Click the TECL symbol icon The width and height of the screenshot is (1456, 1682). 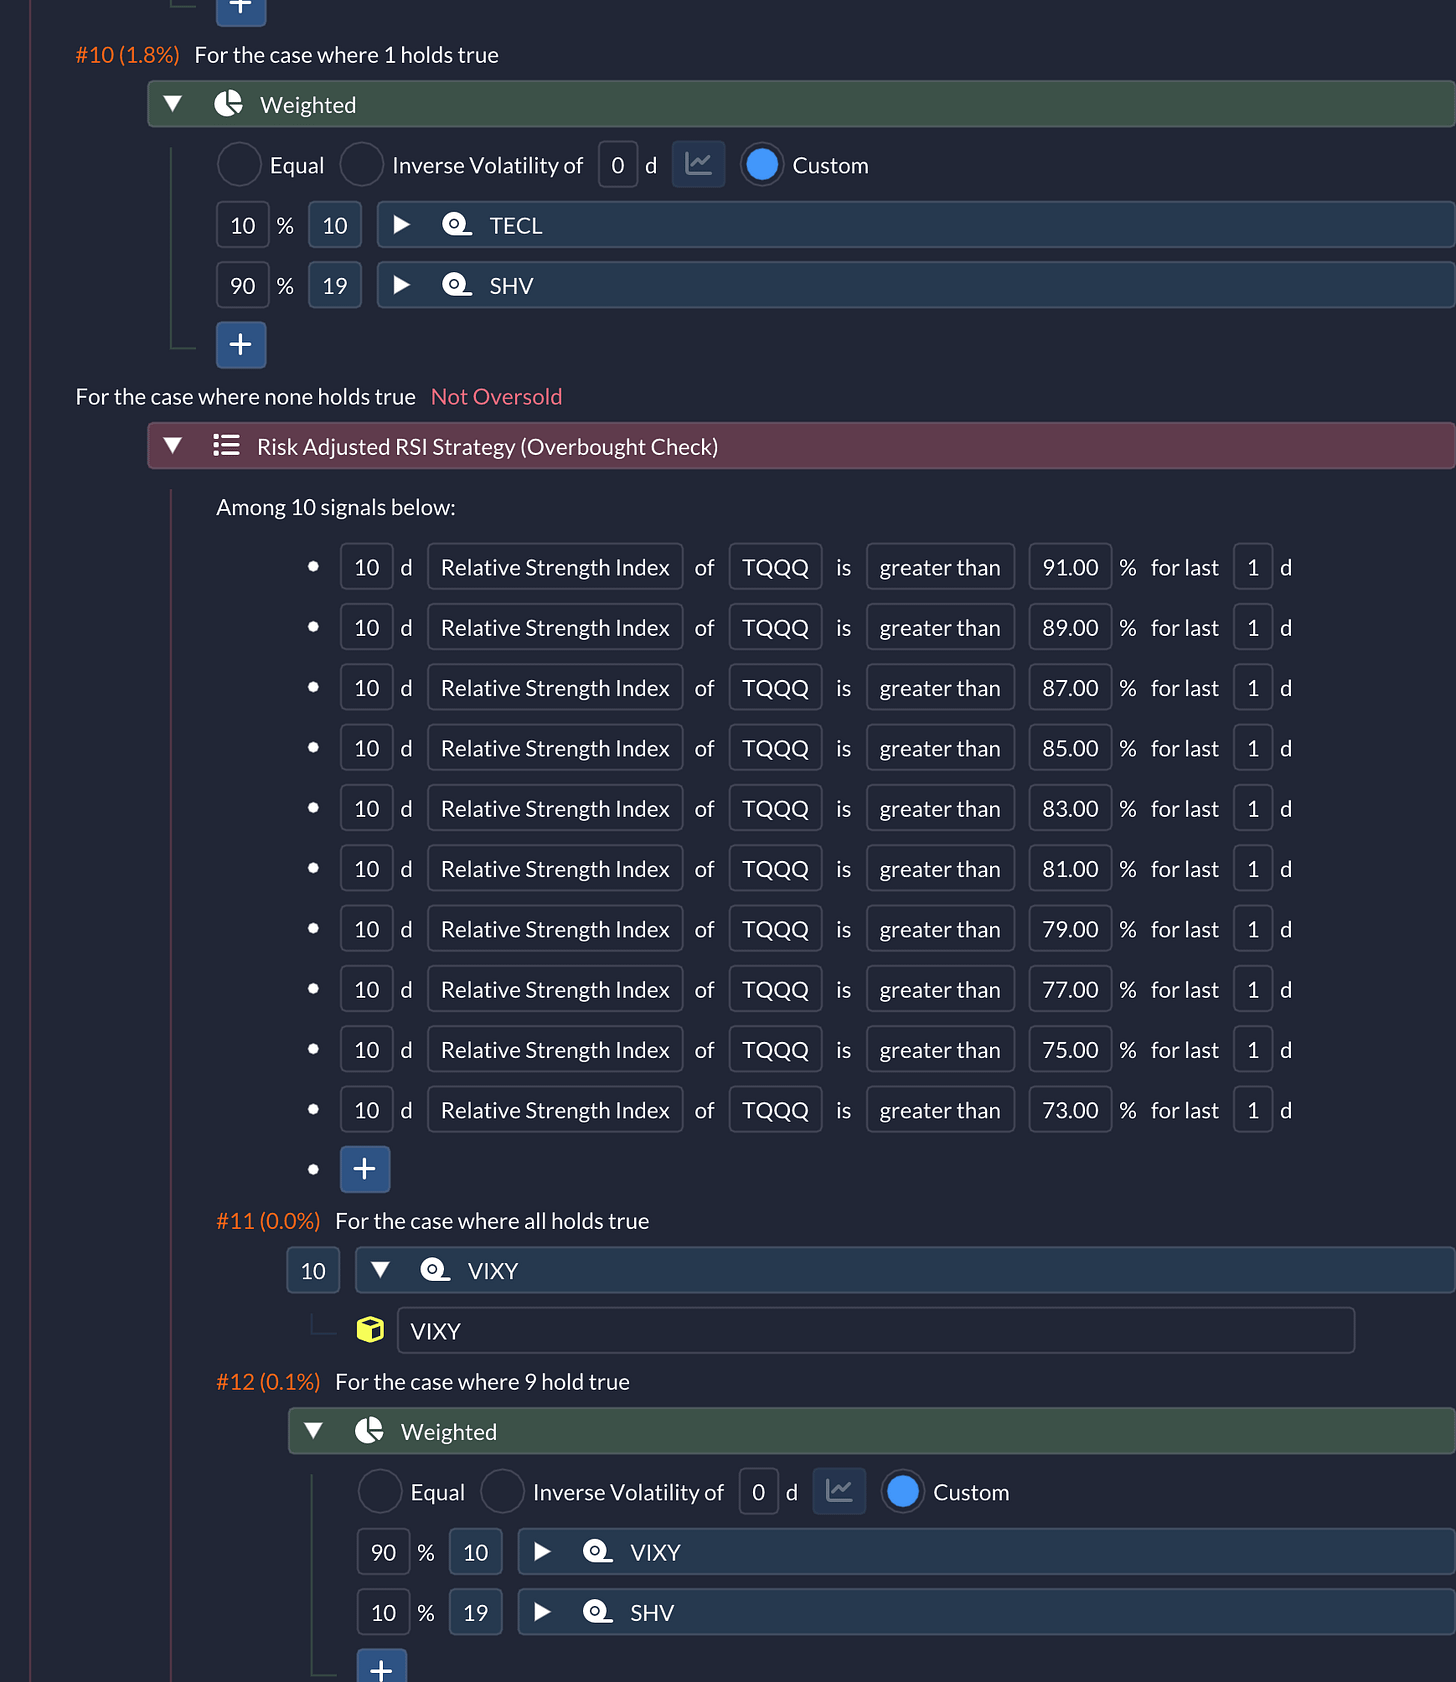pos(456,225)
